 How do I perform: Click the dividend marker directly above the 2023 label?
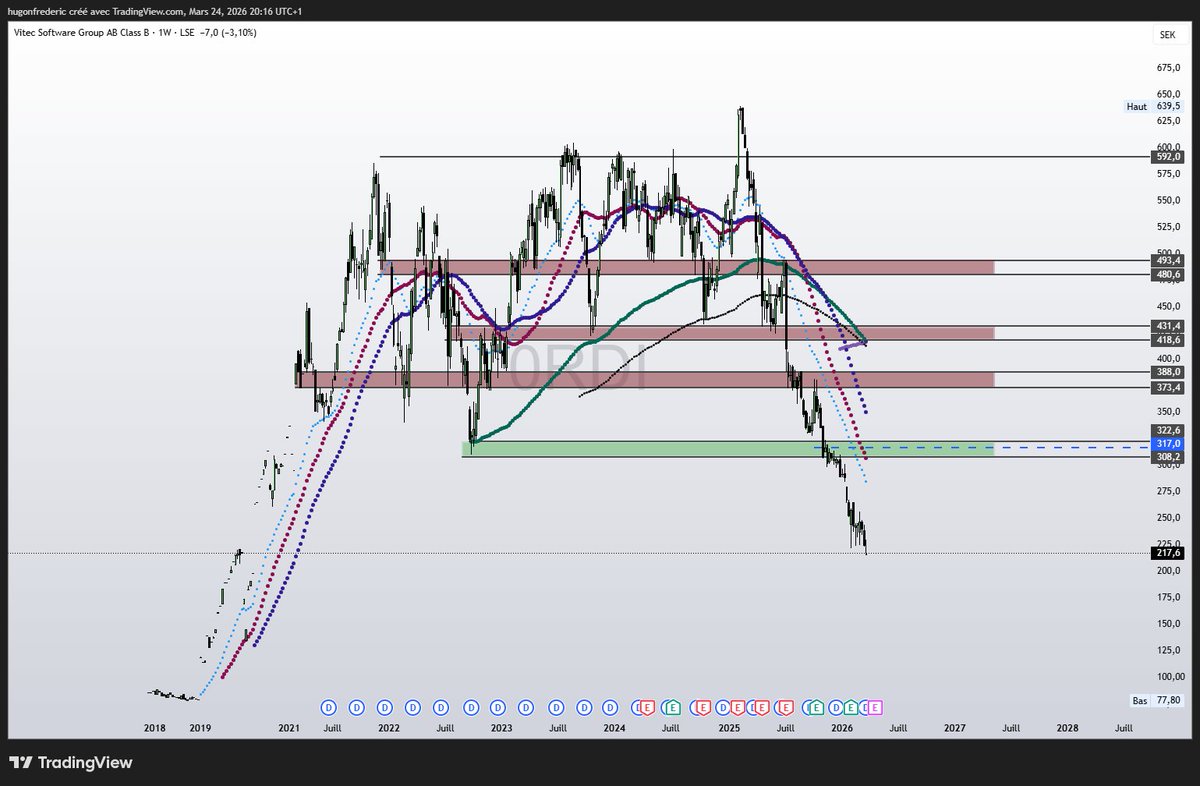pyautogui.click(x=498, y=707)
